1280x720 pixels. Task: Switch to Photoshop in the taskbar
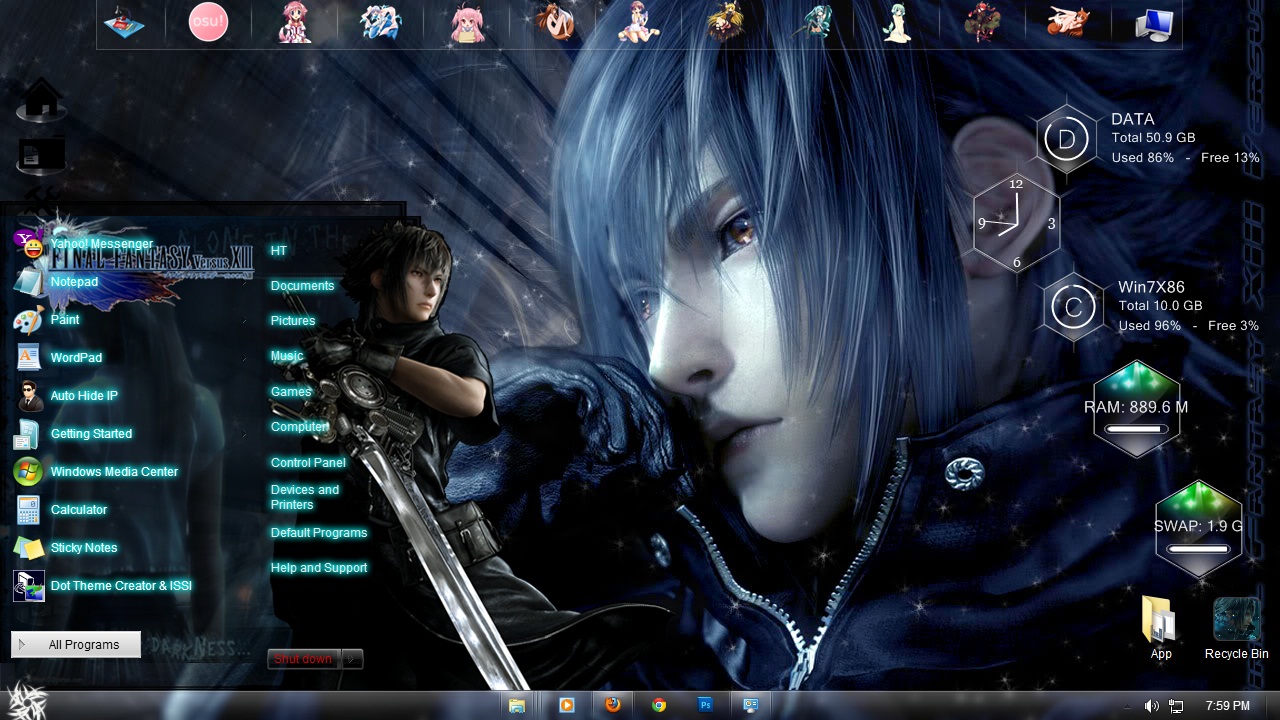(x=706, y=705)
